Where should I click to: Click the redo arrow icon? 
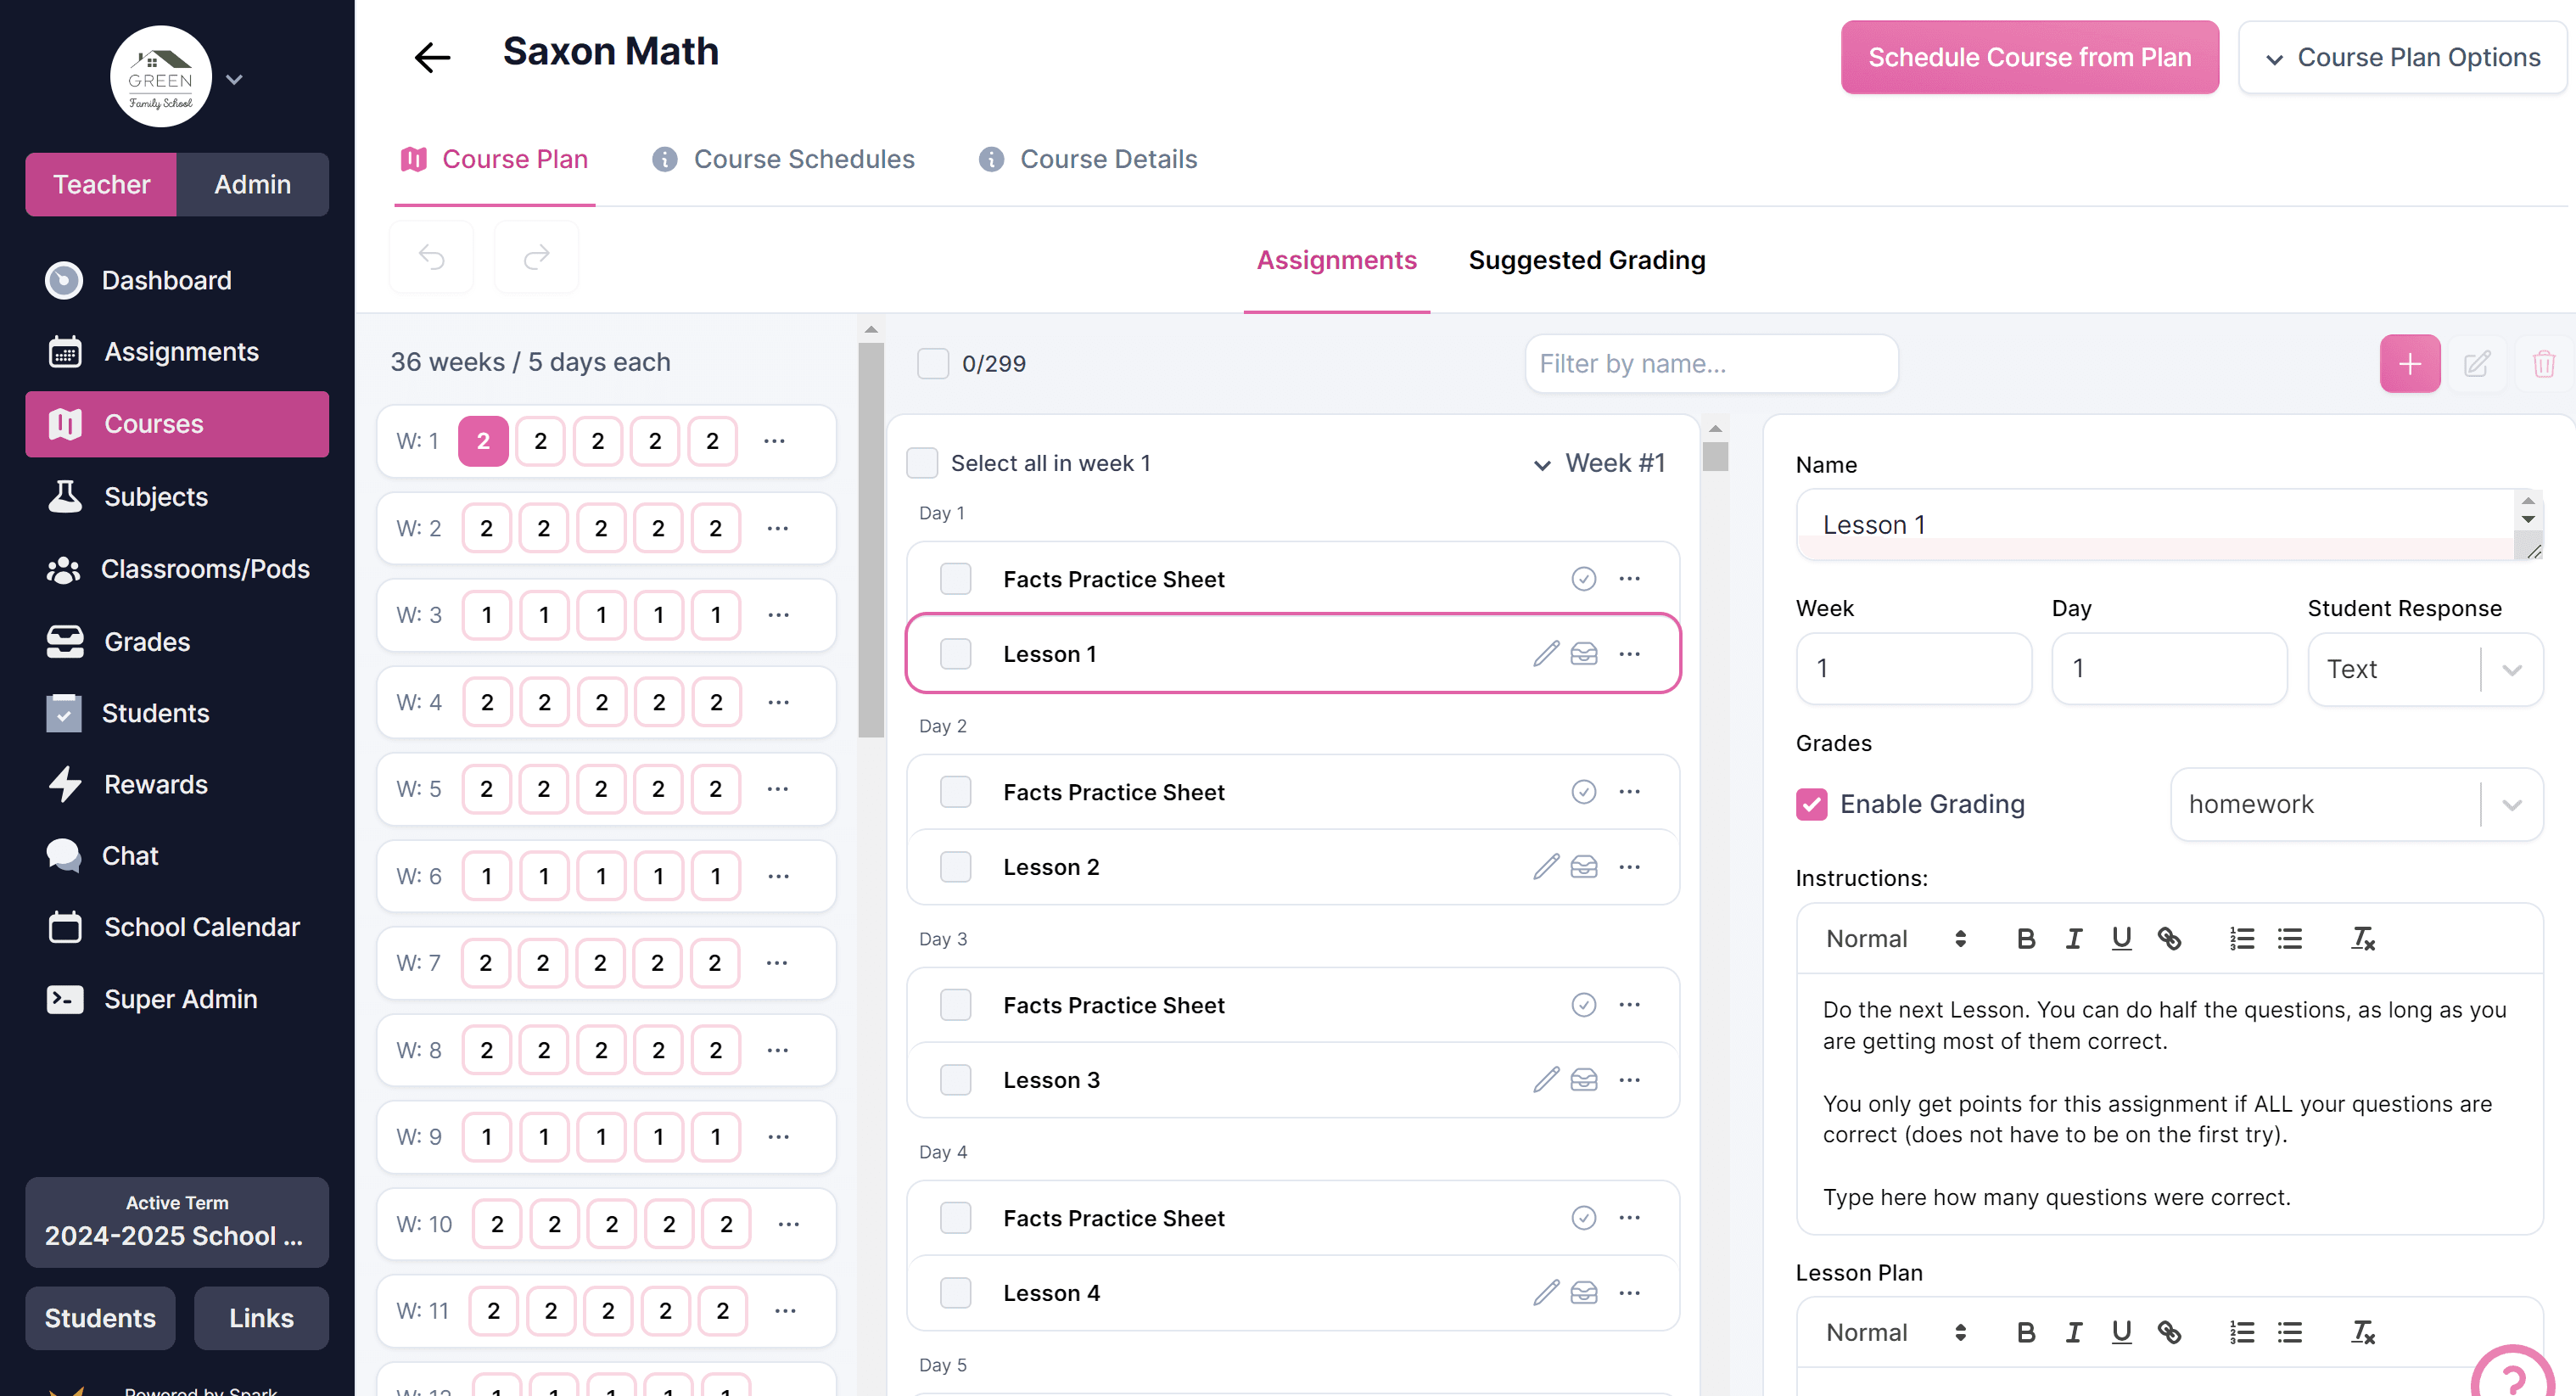tap(536, 258)
